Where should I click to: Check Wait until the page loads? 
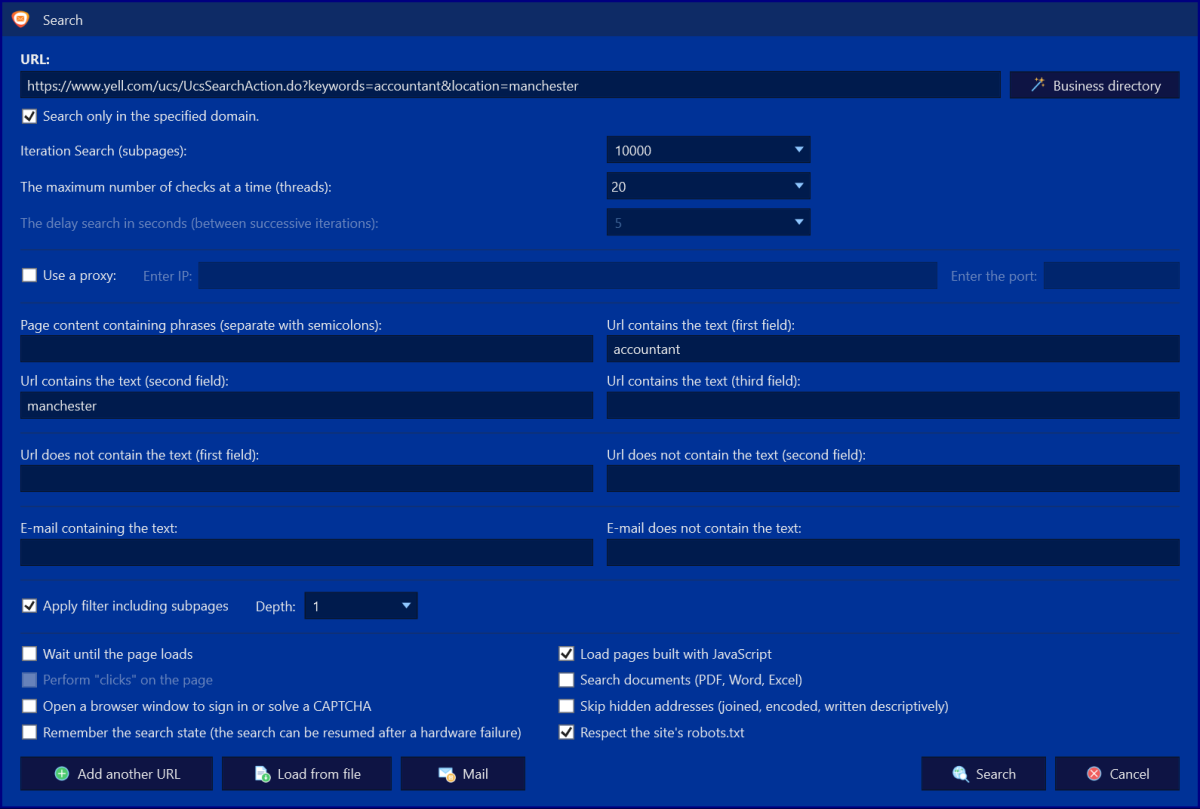coord(29,654)
